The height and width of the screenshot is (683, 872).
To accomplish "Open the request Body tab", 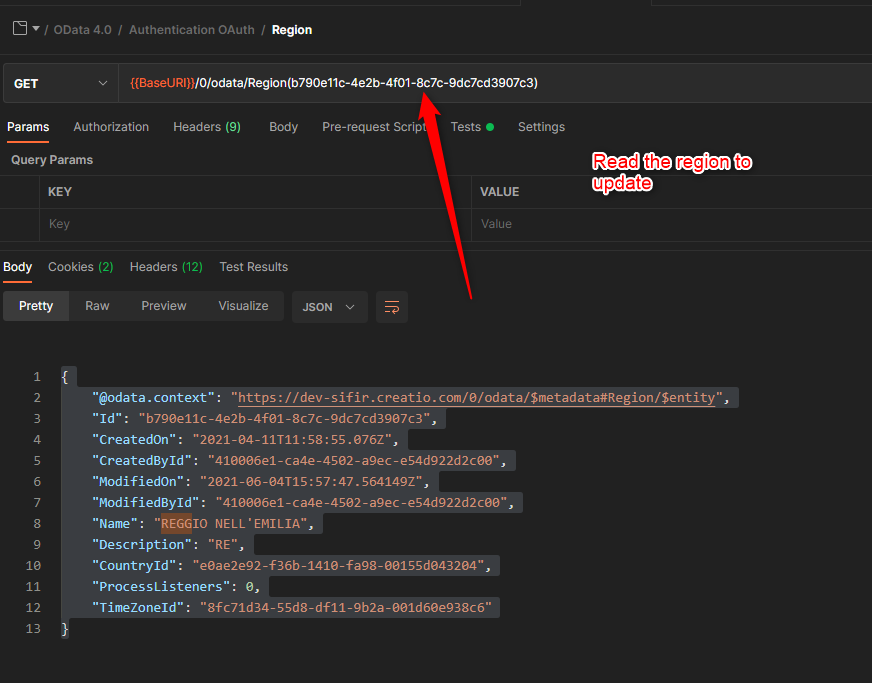I will (x=284, y=127).
